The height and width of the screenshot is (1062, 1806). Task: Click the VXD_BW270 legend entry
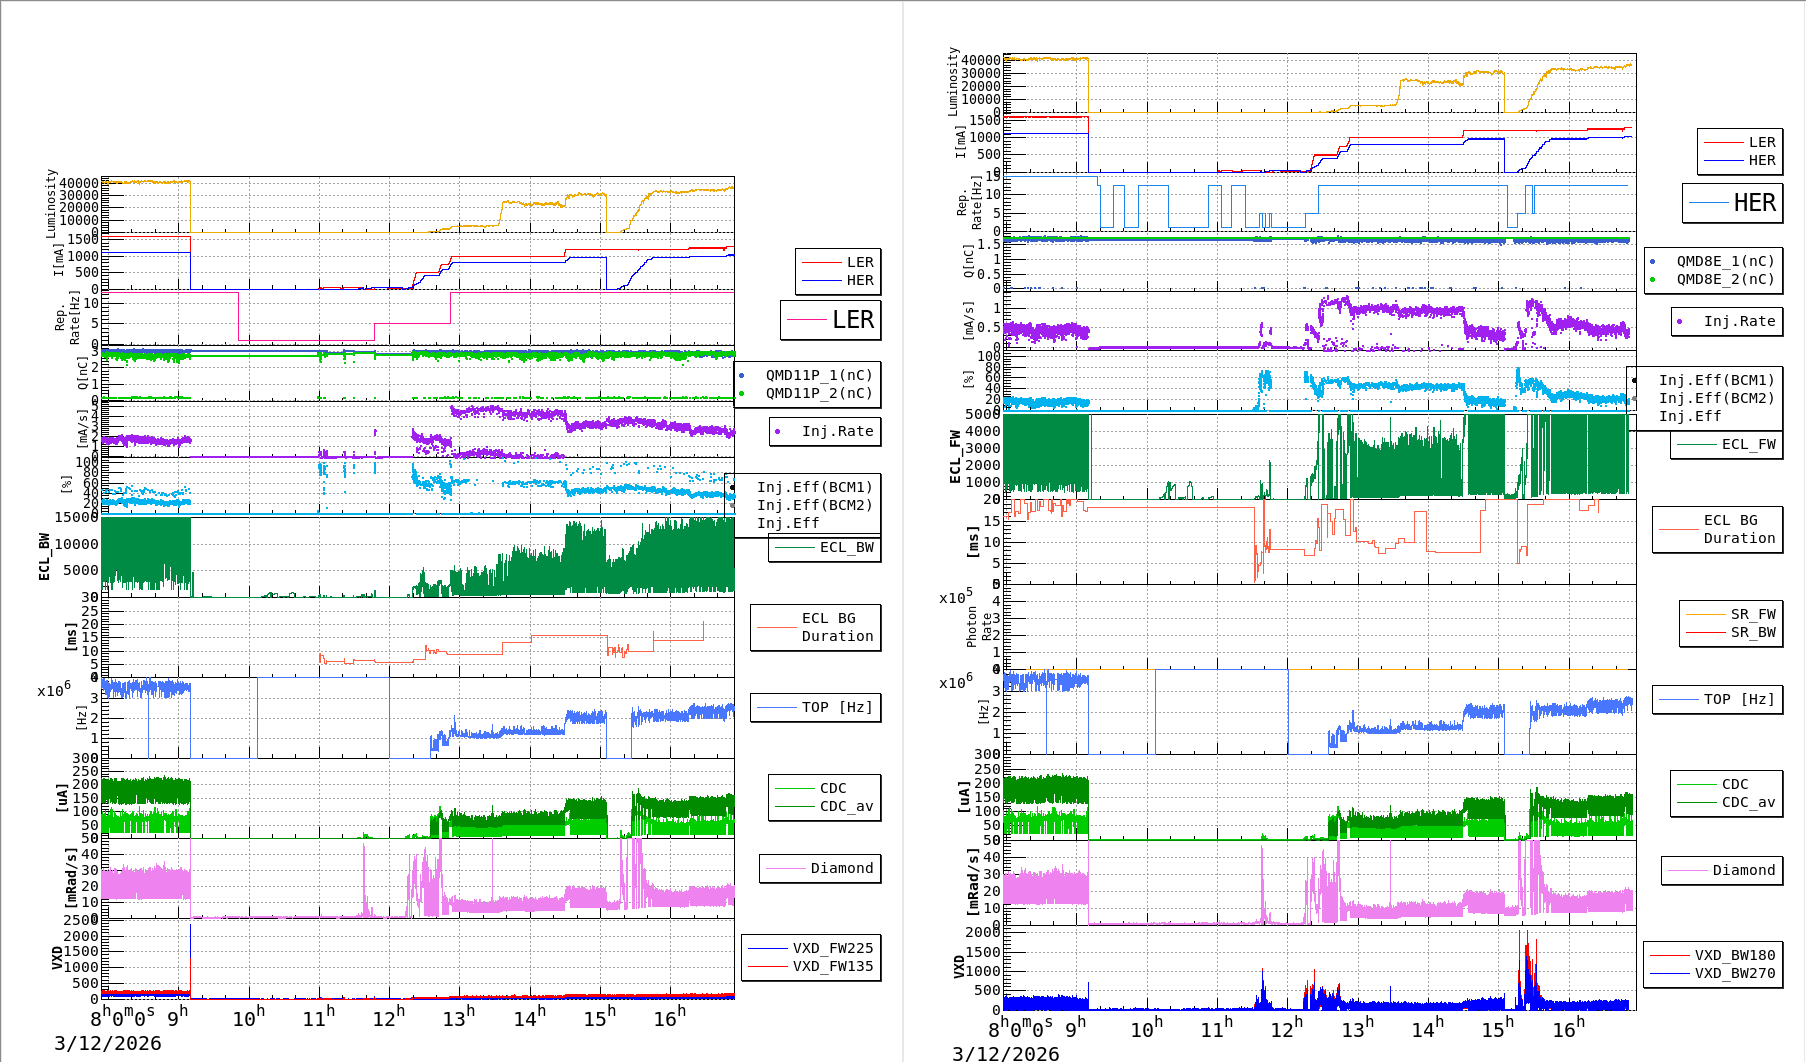pos(1734,973)
